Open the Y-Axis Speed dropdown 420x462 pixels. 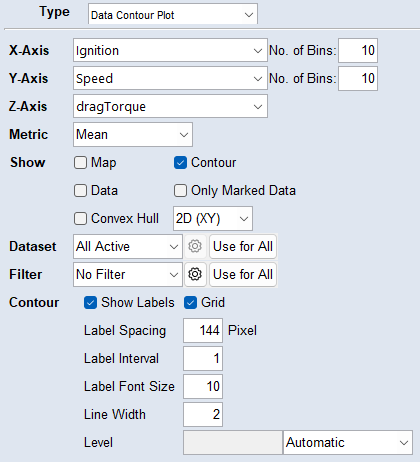(170, 78)
